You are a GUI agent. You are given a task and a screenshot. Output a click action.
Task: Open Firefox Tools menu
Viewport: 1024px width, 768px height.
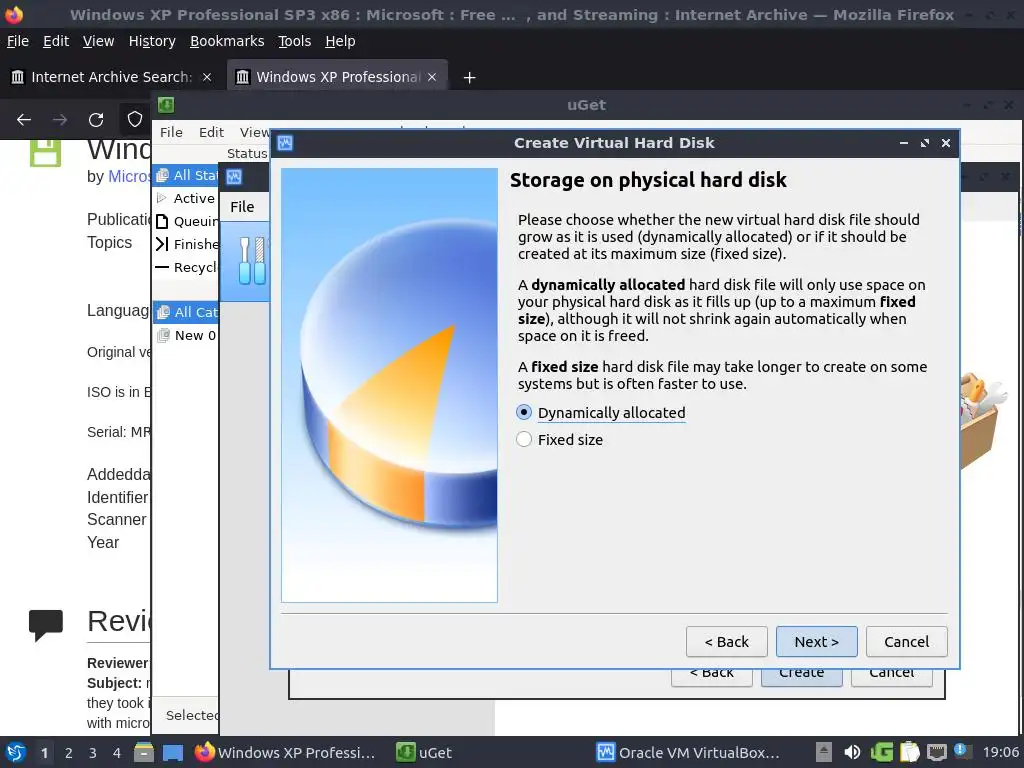tap(295, 41)
